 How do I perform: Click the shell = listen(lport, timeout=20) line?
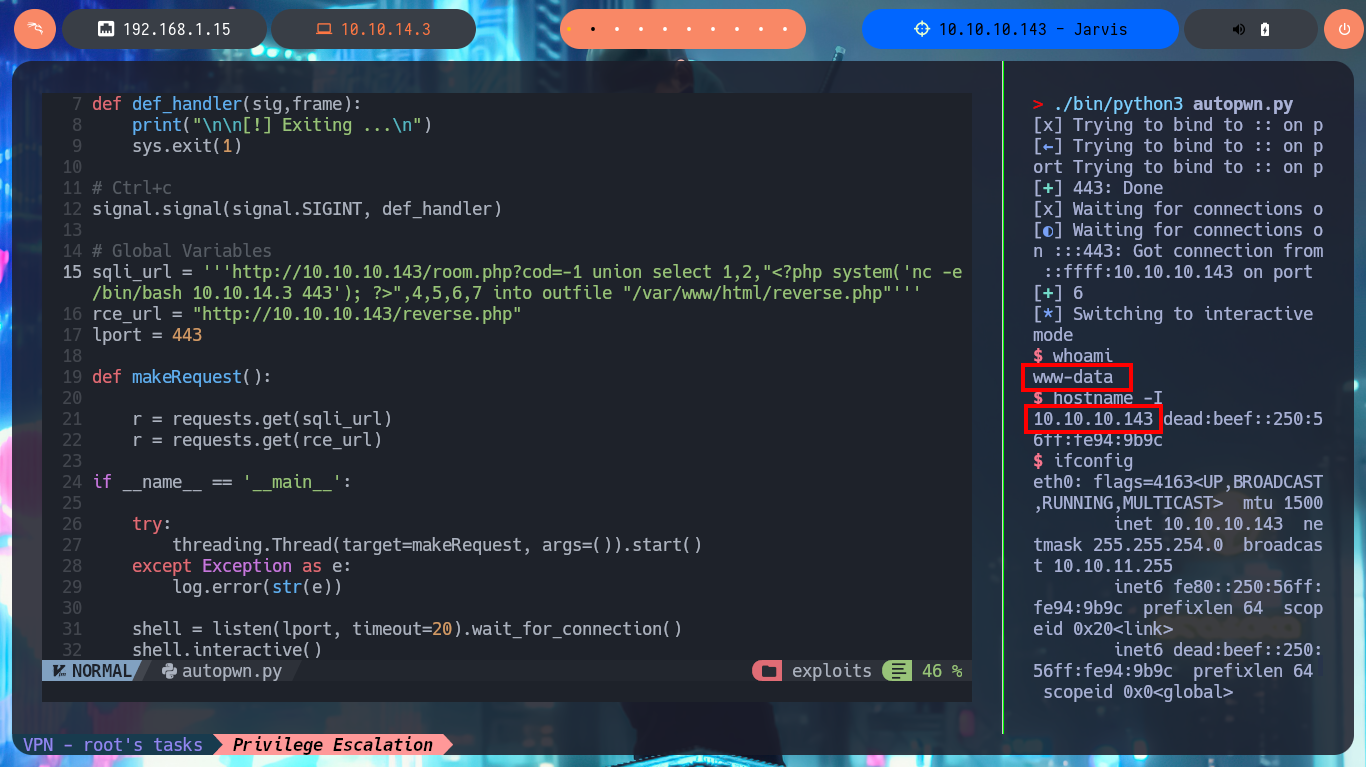(407, 629)
